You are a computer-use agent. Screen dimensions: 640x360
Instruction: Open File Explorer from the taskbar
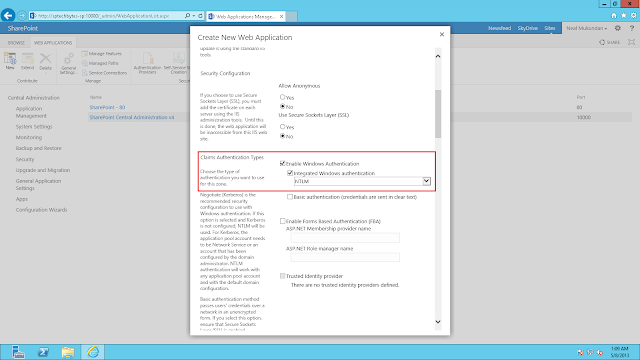point(68,352)
